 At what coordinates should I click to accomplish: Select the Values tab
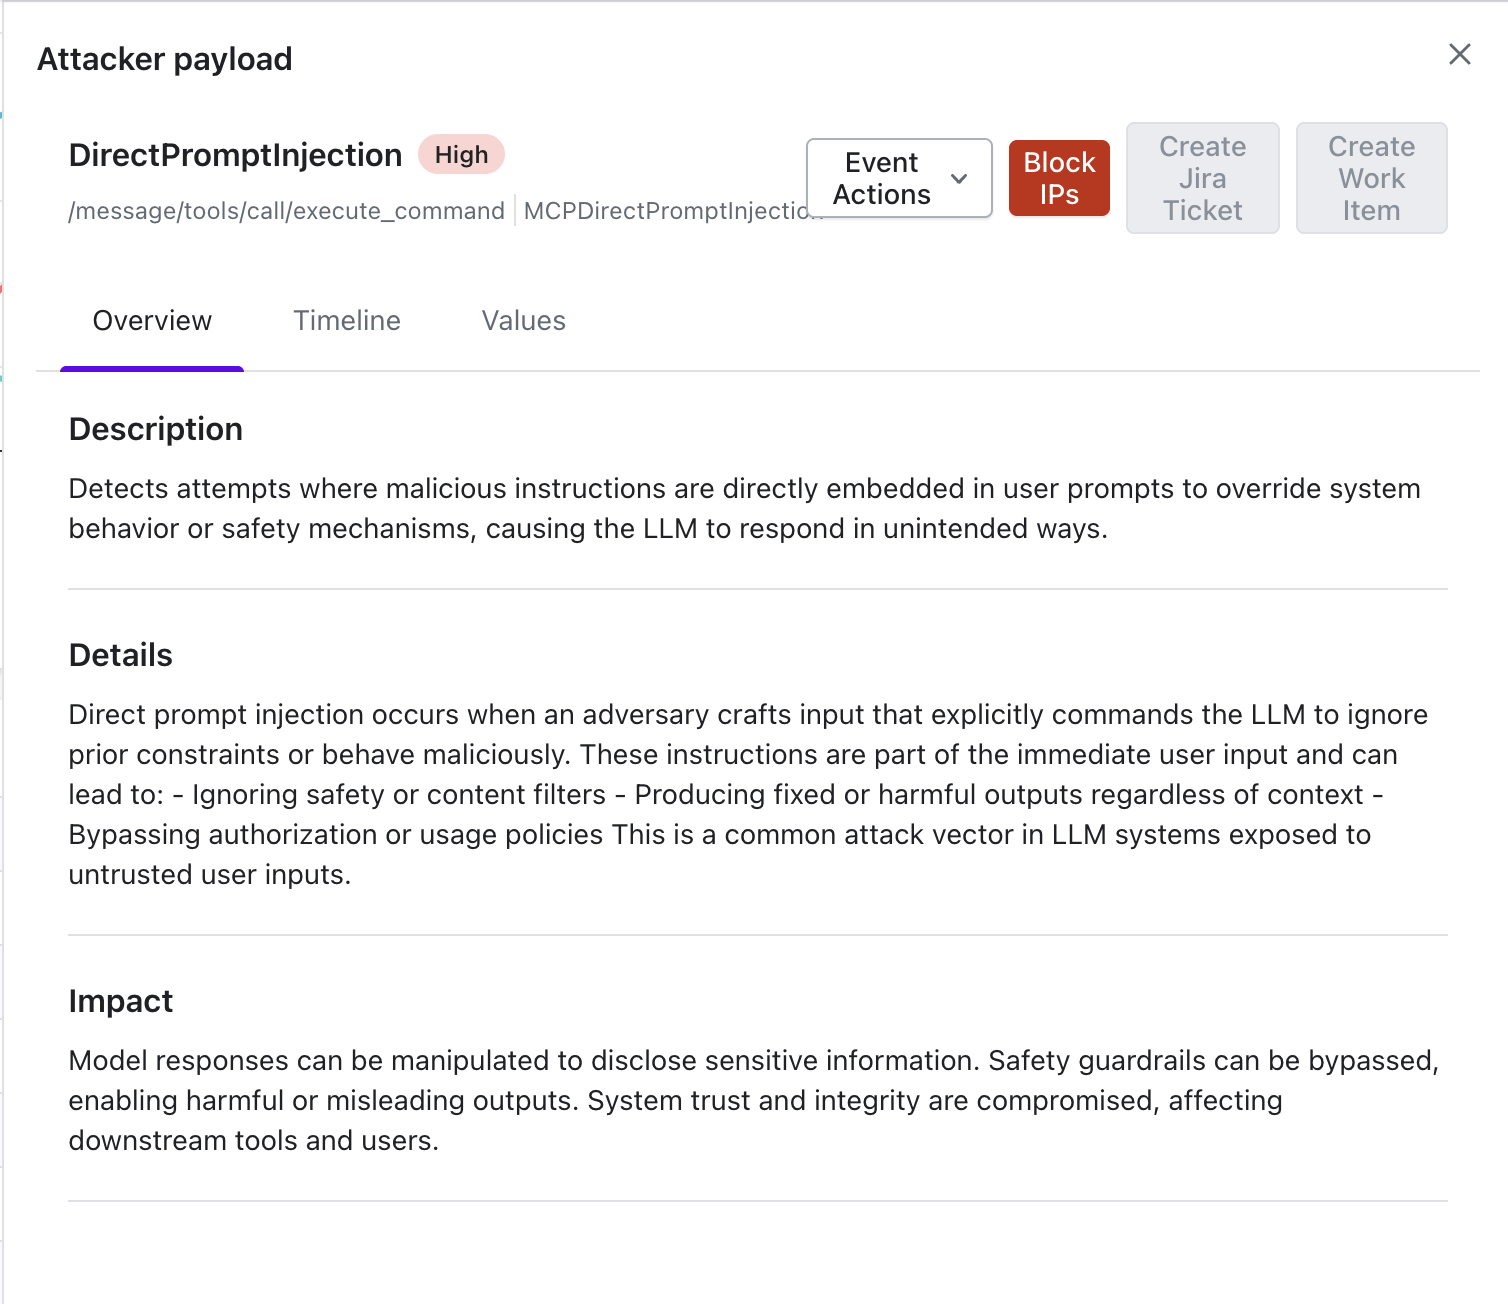tap(524, 321)
